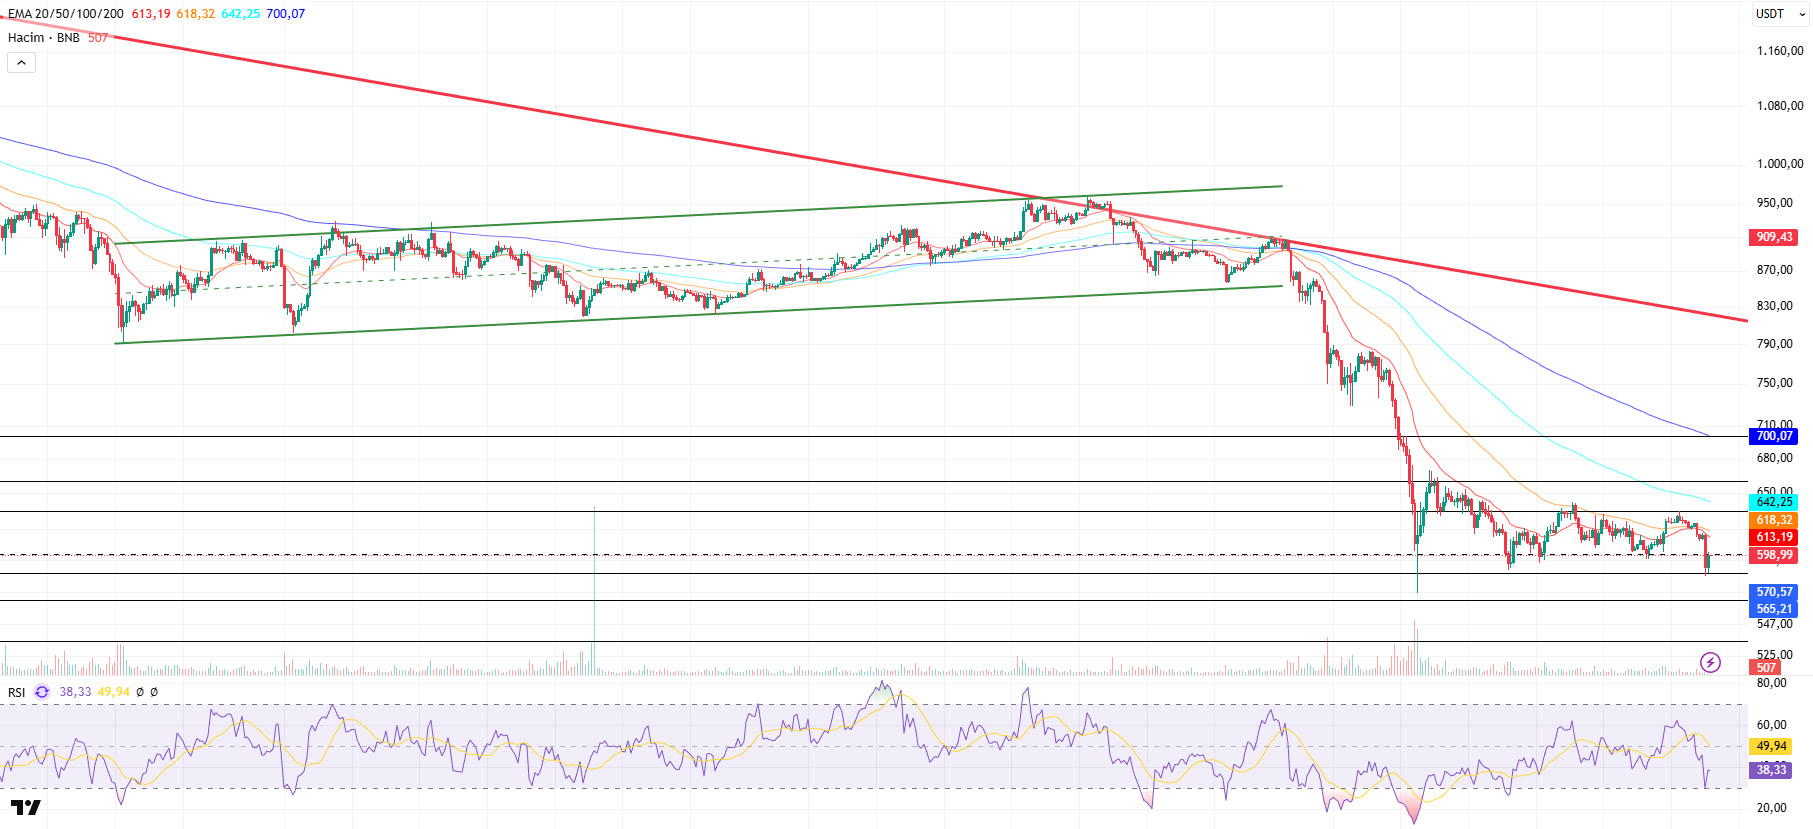The height and width of the screenshot is (829, 1813).
Task: Select the EMA 20/50/100/200 indicator label
Action: click(x=66, y=14)
